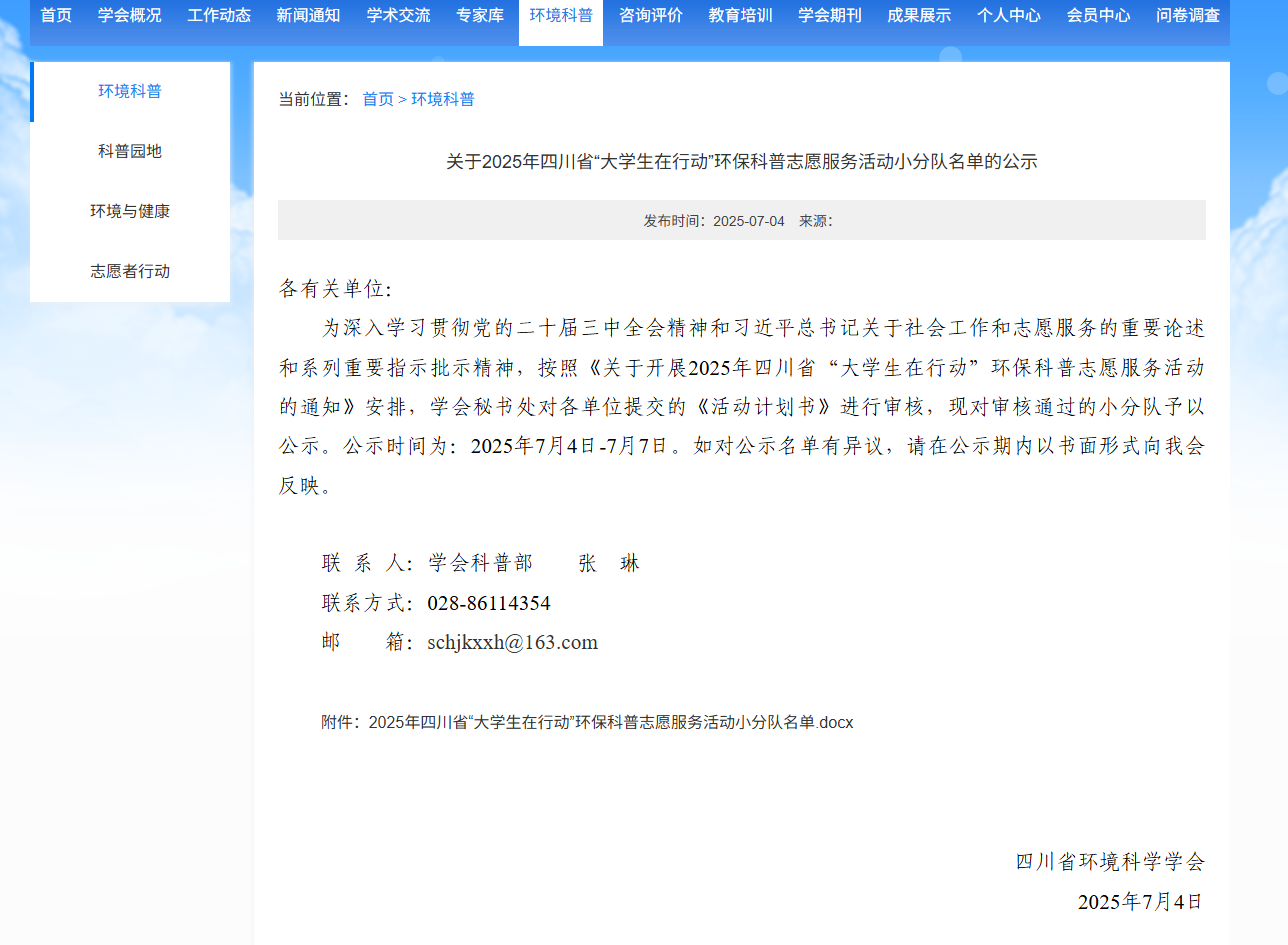Click the 环境科普 breadcrumb link
This screenshot has width=1288, height=945.
[x=443, y=99]
